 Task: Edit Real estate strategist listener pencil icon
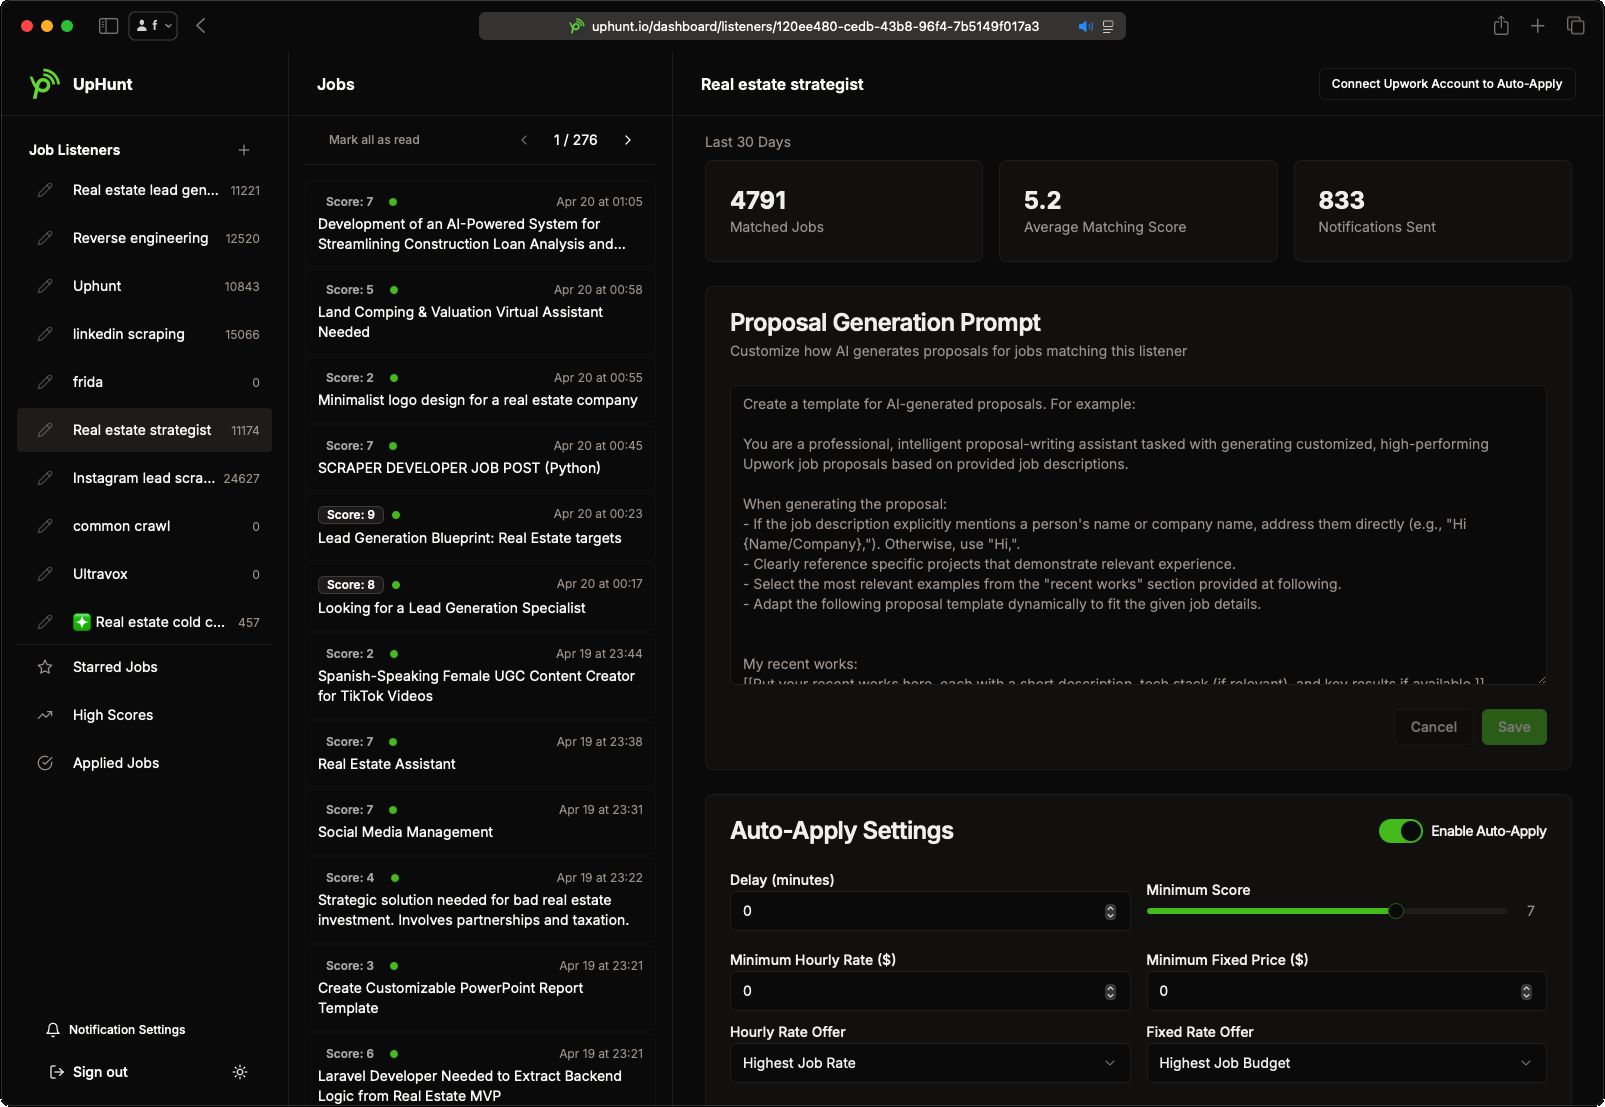(x=45, y=430)
